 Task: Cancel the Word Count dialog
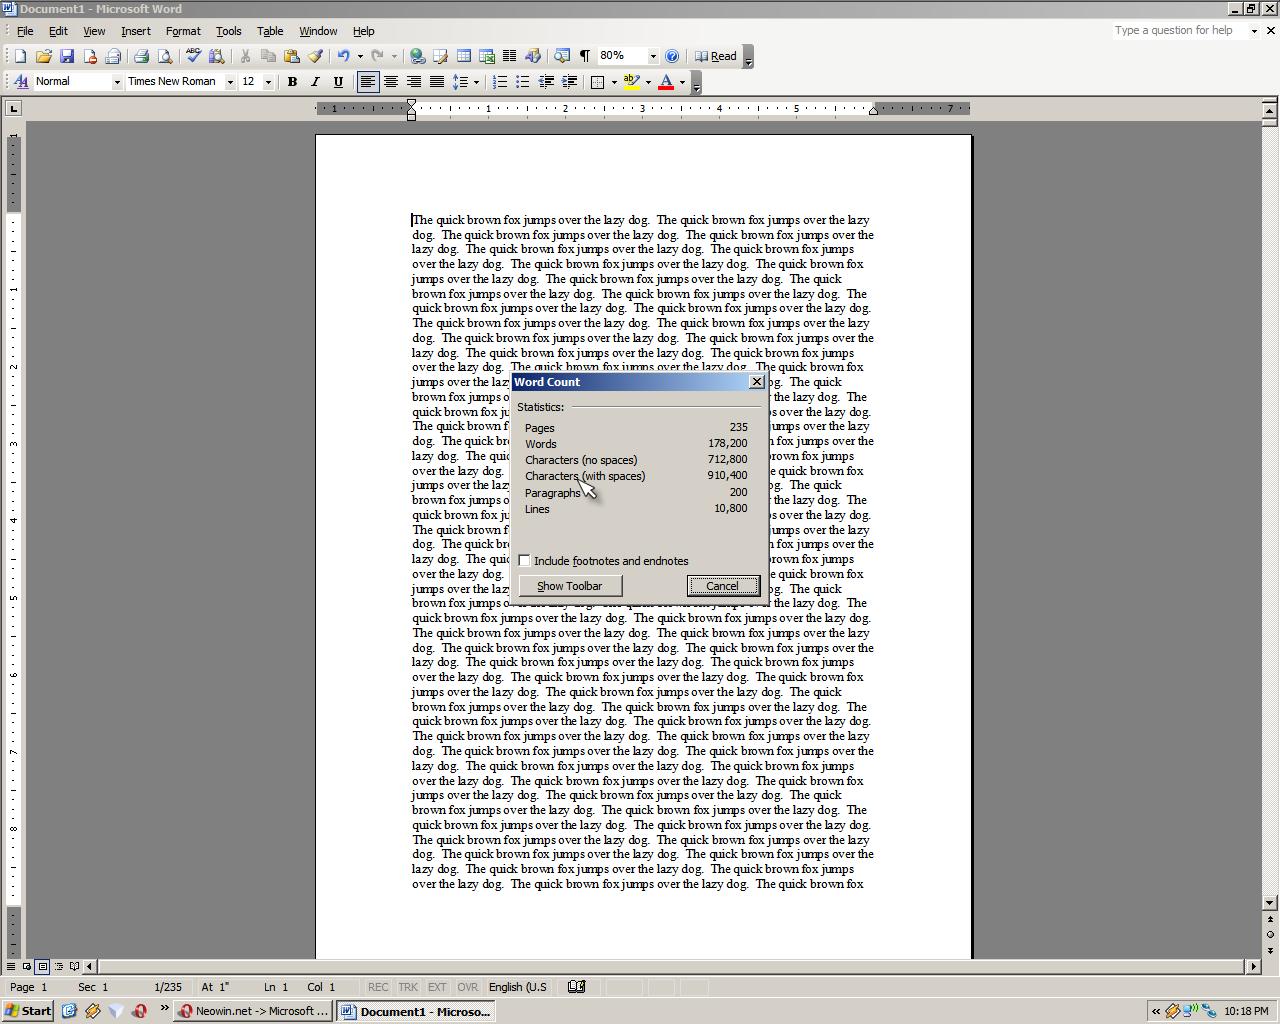723,585
